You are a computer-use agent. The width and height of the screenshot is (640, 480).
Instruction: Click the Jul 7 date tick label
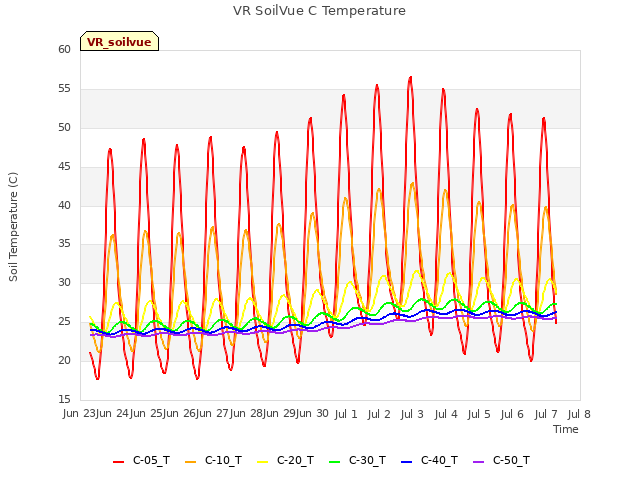[546, 414]
